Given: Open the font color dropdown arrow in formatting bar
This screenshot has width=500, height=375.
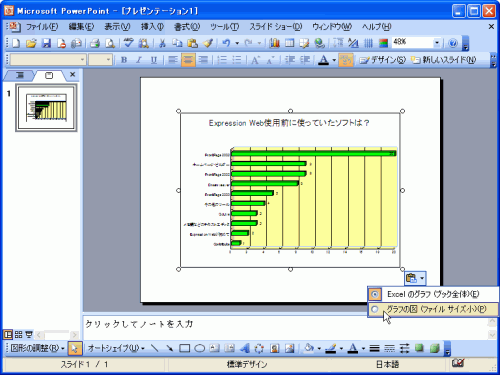Looking at the screenshot, I should (x=334, y=60).
